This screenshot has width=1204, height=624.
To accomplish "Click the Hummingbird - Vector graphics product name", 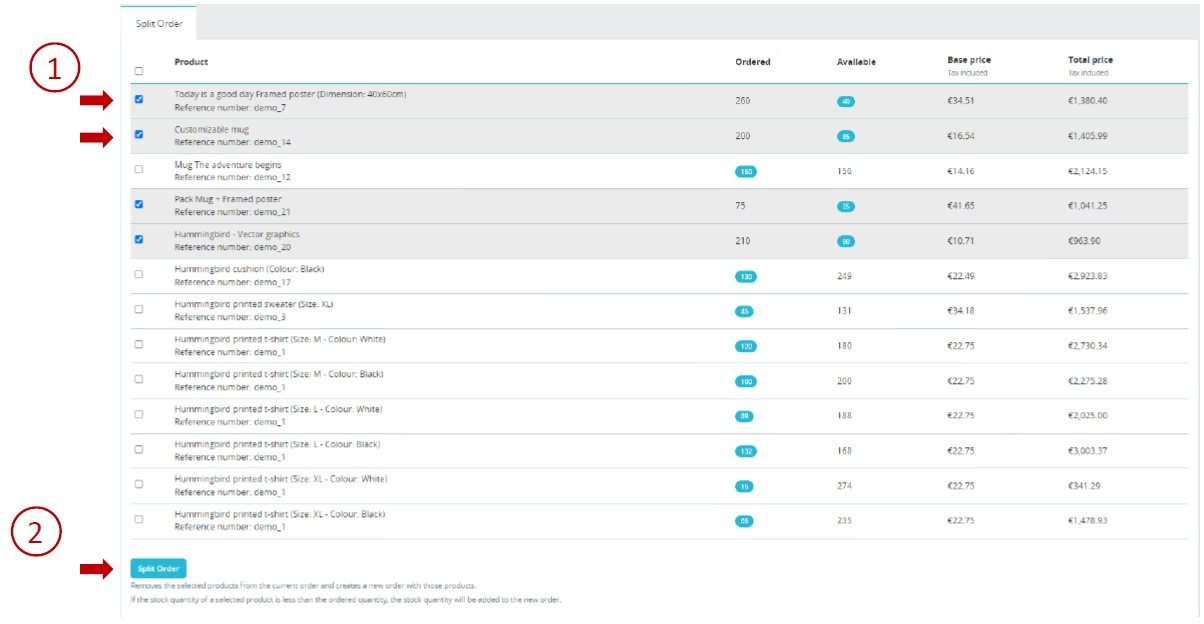I will pos(236,234).
